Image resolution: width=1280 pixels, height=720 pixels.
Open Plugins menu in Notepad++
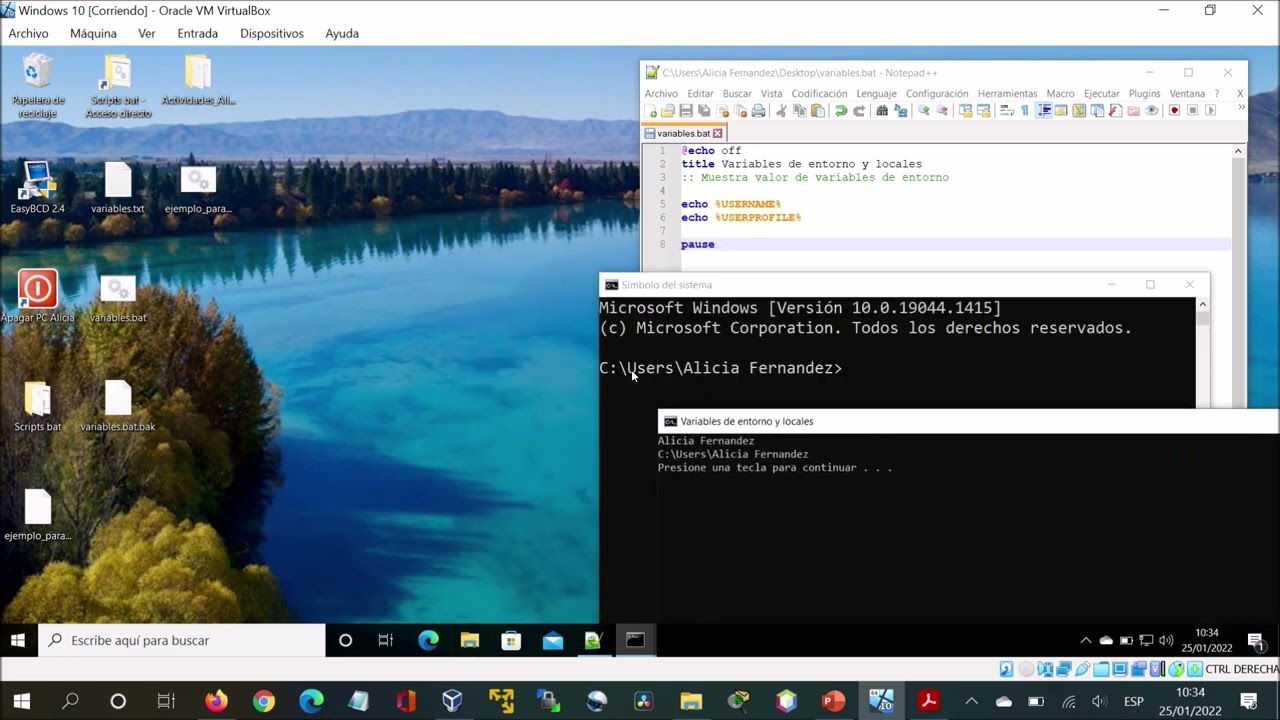coord(1144,93)
